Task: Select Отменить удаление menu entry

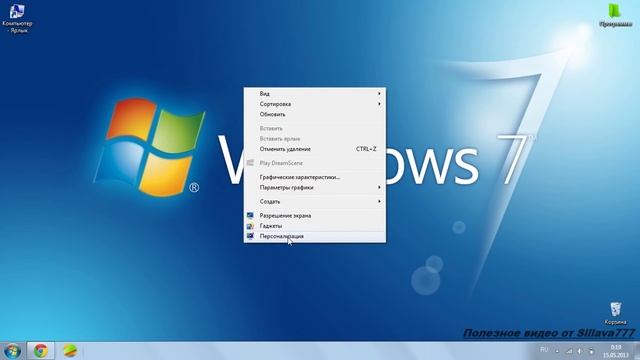Action: [315, 149]
